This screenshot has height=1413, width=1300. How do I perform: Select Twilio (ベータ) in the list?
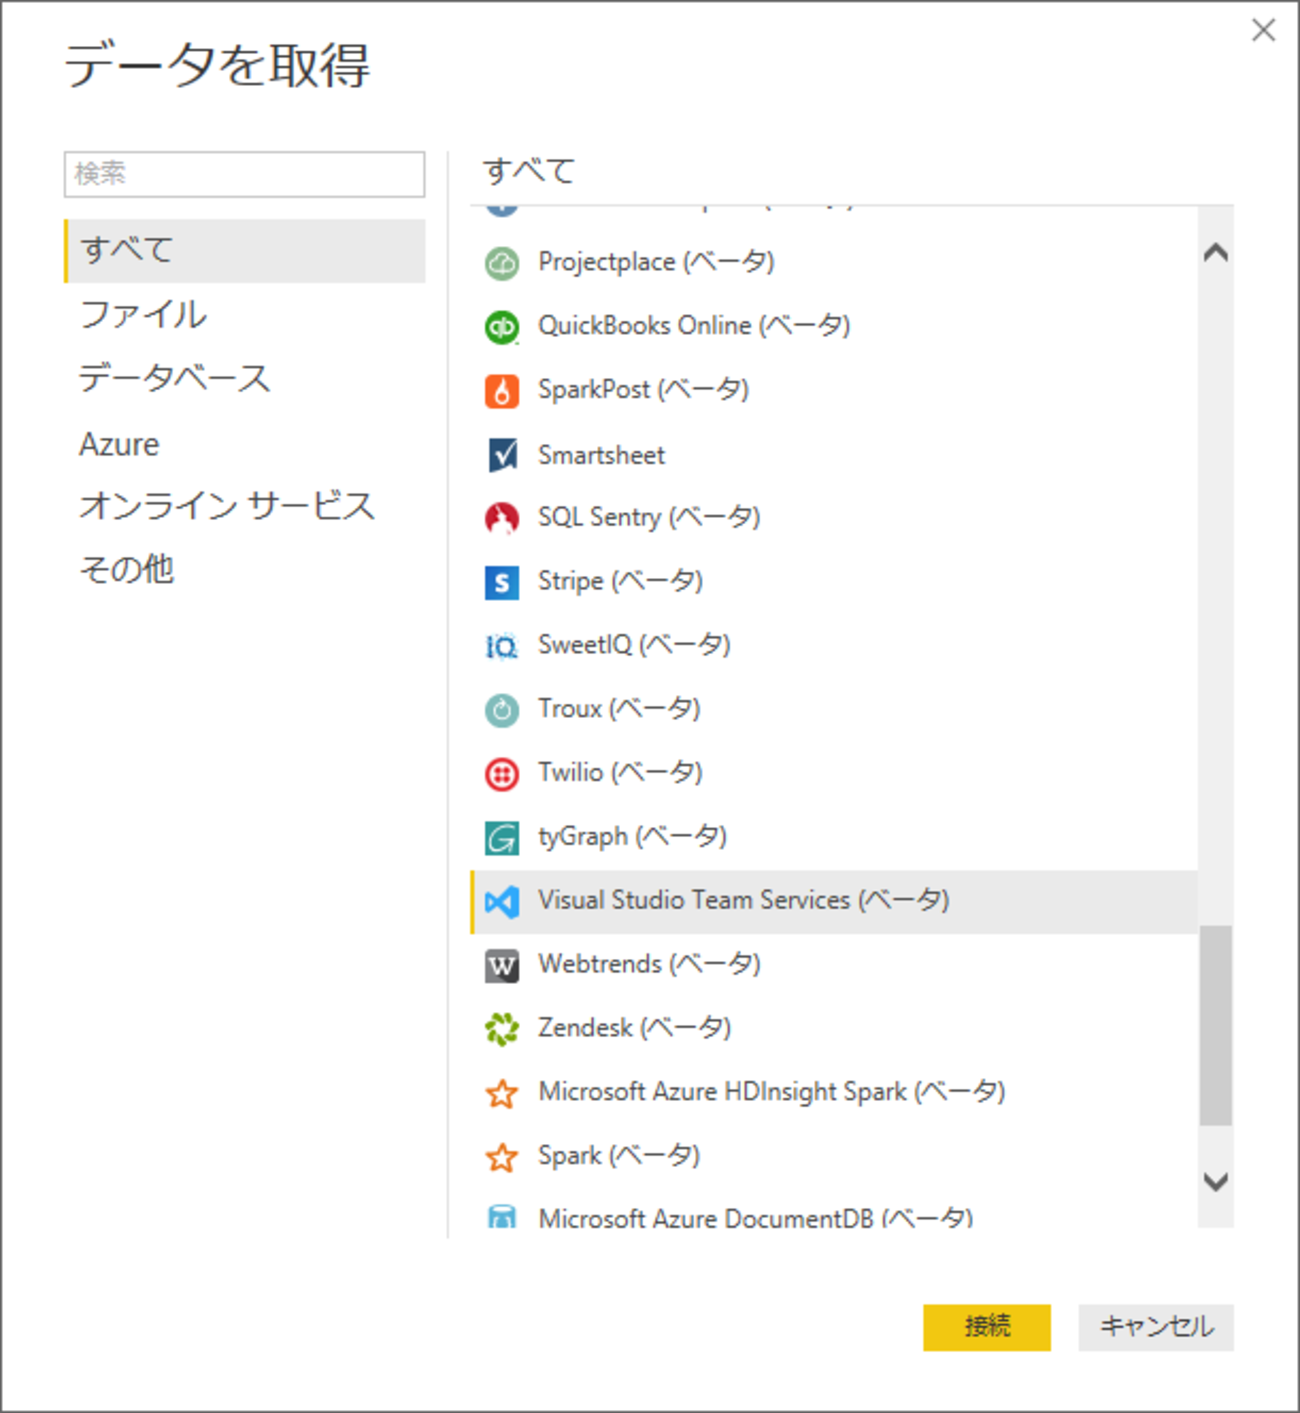coord(834,774)
